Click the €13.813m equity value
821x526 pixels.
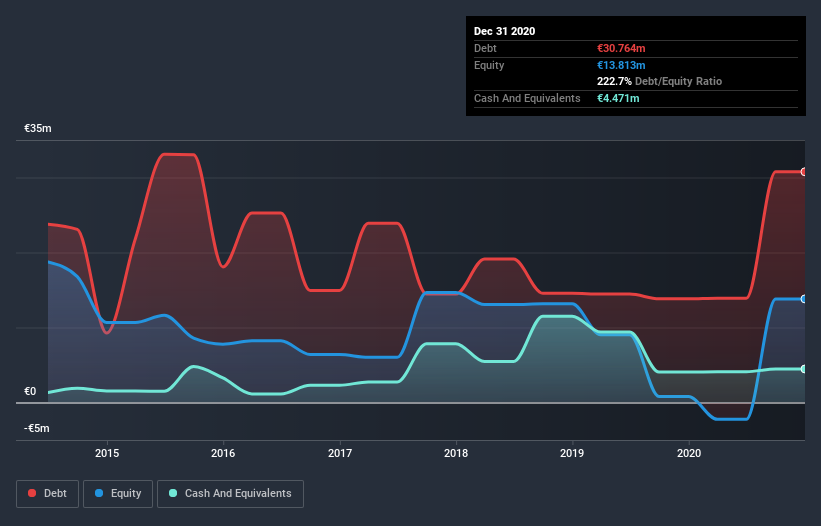click(x=621, y=65)
